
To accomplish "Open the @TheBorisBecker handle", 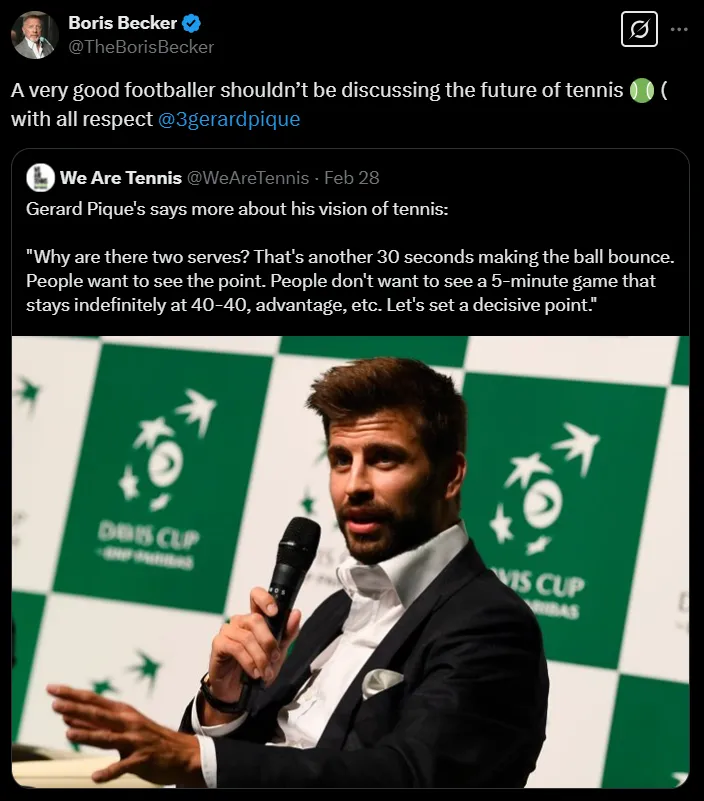I will pos(141,46).
